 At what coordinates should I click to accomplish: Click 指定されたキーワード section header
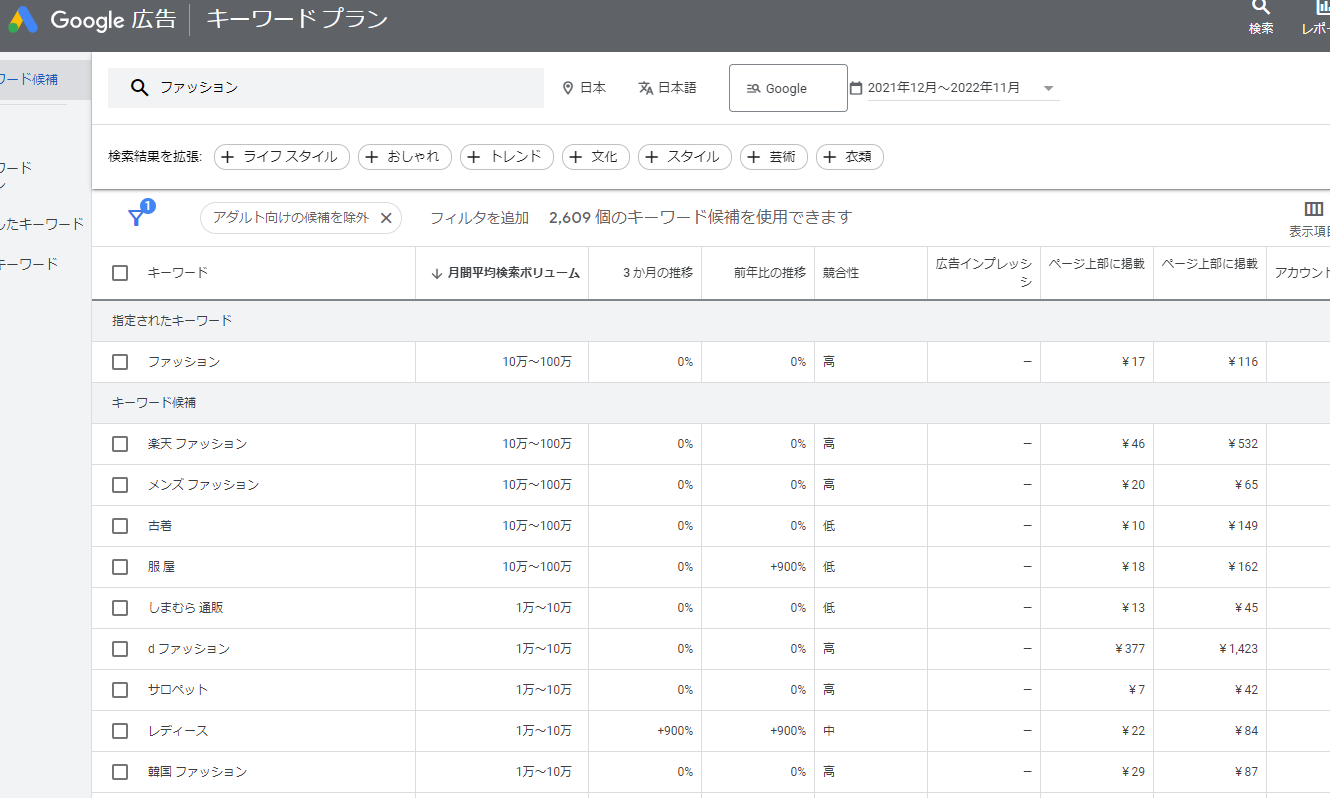172,321
